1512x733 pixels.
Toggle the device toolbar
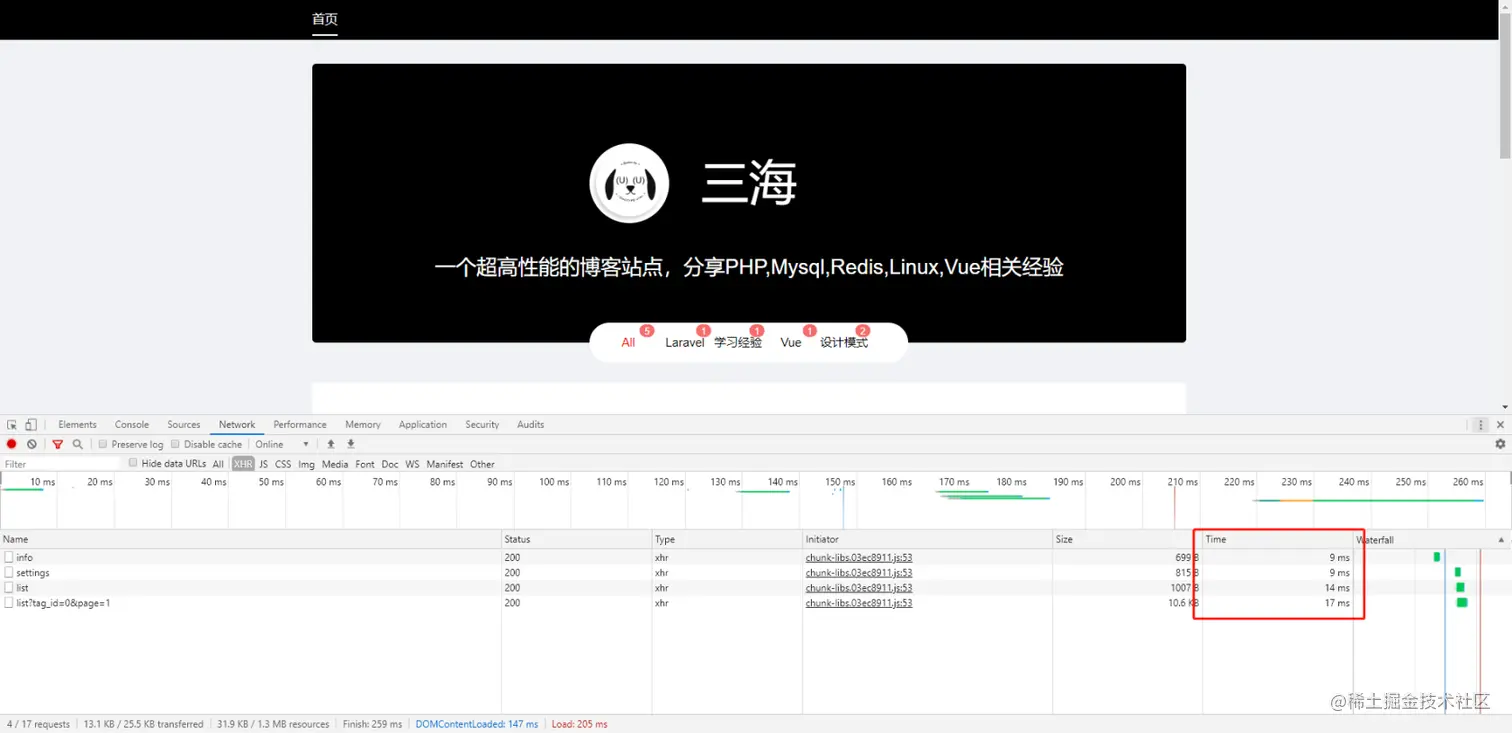(30, 424)
